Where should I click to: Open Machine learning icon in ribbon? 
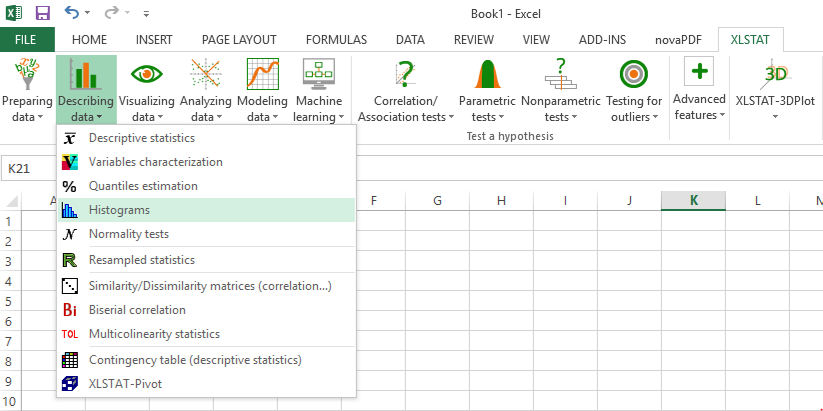[319, 74]
